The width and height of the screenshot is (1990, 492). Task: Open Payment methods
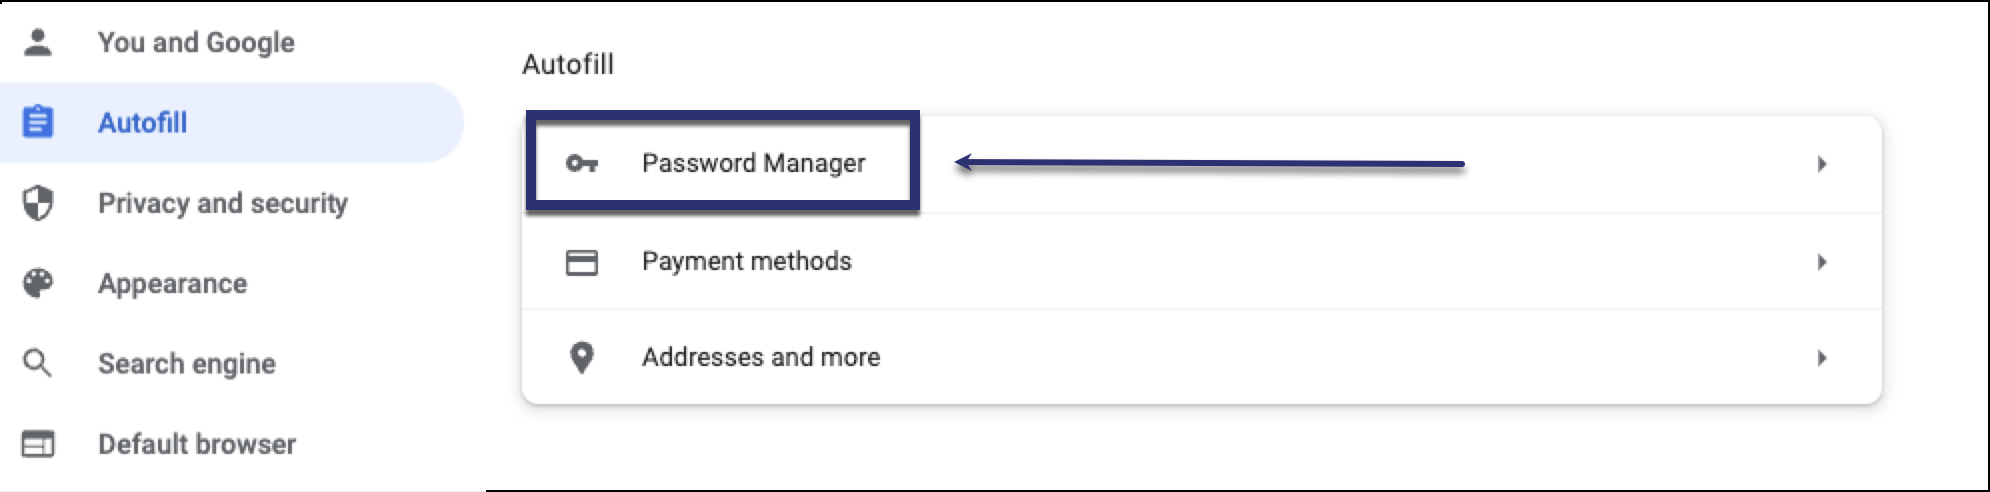747,261
